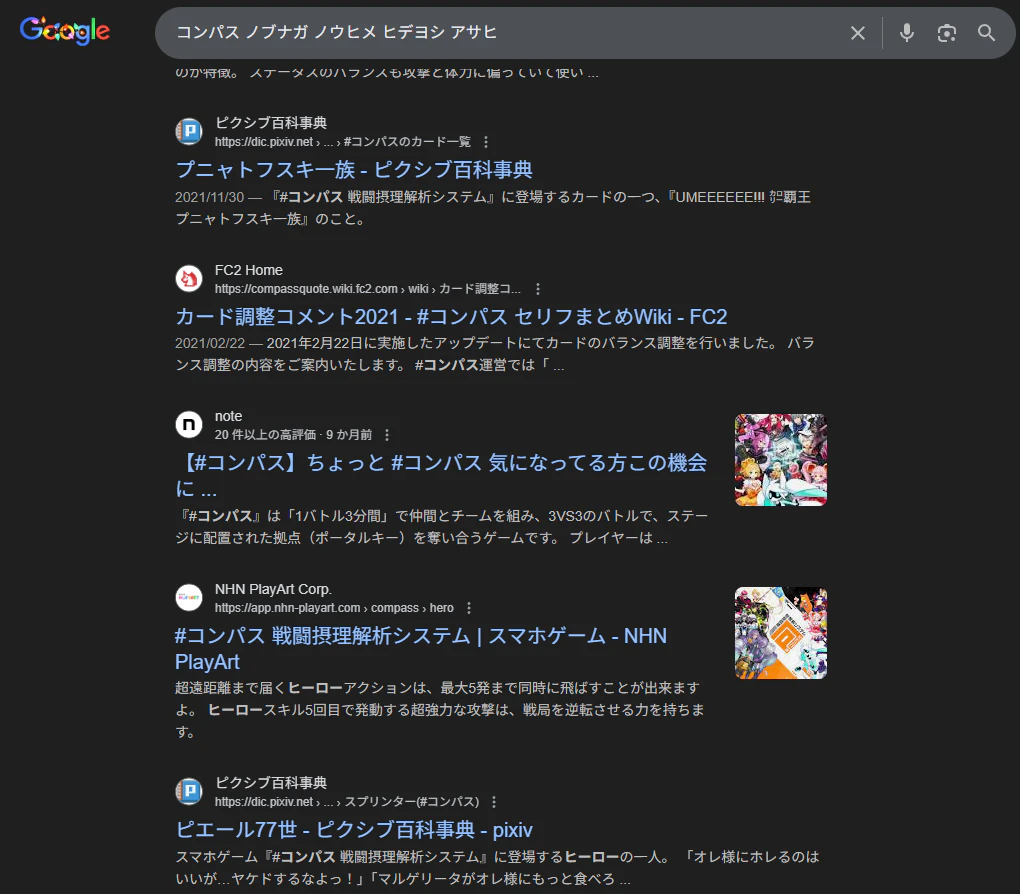The width and height of the screenshot is (1020, 894).
Task: Click the magnifier search button
Action: [986, 33]
